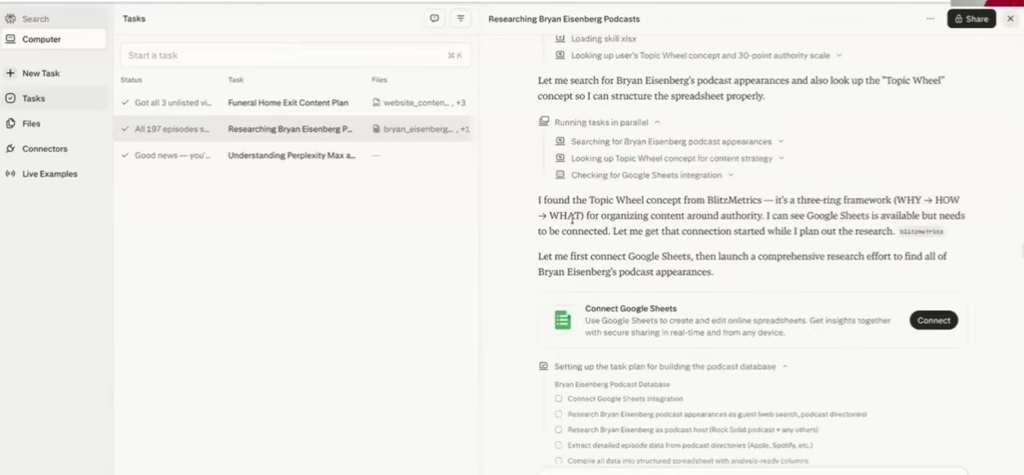Image resolution: width=1024 pixels, height=475 pixels.
Task: Click the Share button
Action: [x=971, y=18]
